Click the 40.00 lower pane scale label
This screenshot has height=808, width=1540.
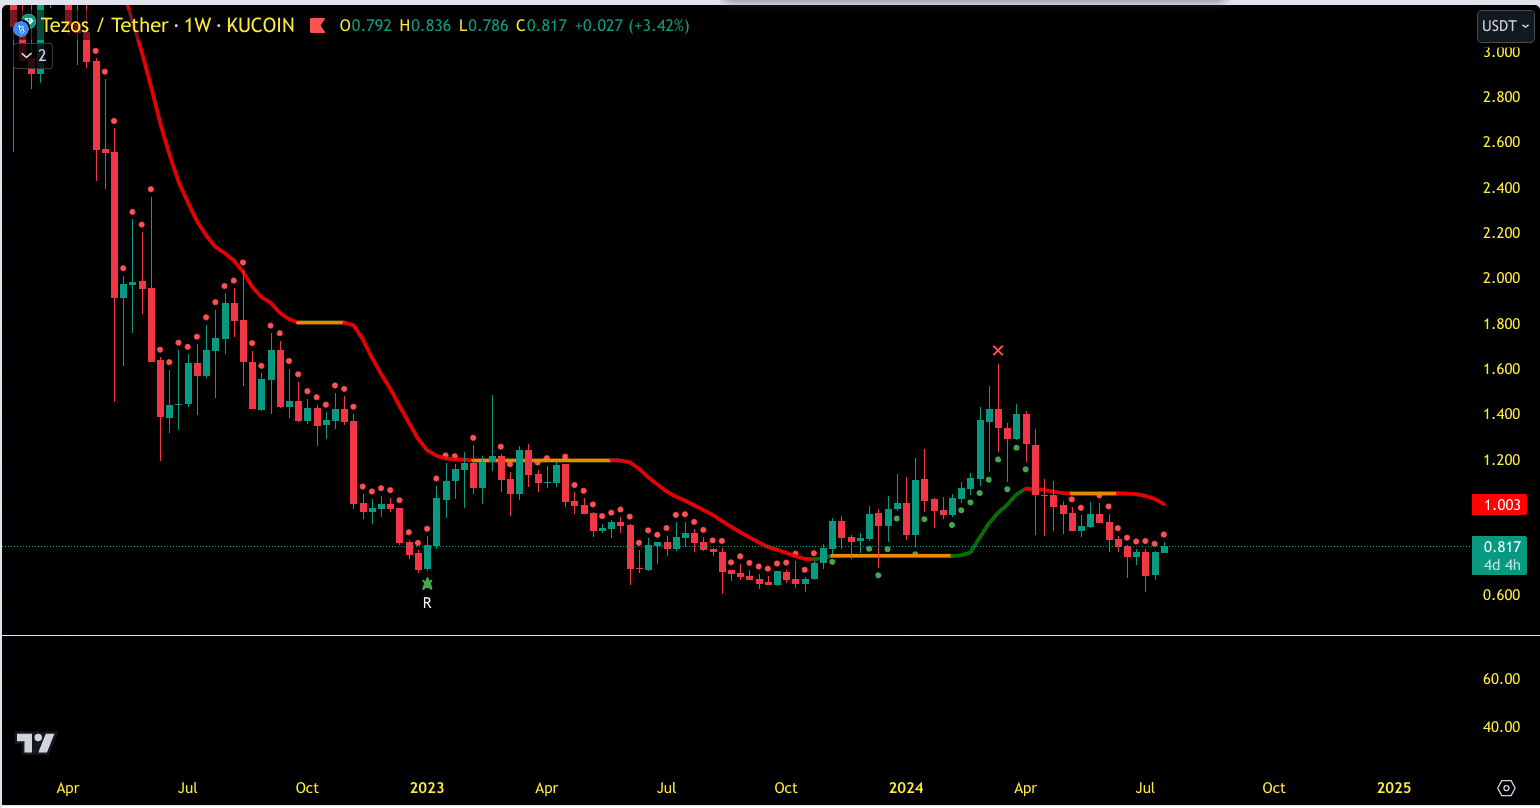click(1501, 727)
